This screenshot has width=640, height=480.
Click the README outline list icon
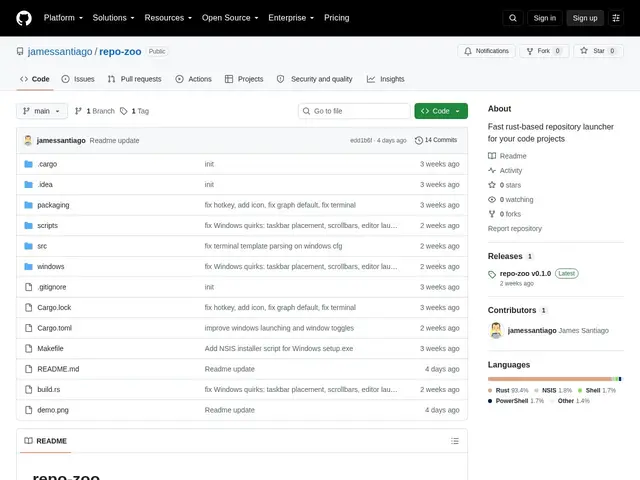click(455, 441)
